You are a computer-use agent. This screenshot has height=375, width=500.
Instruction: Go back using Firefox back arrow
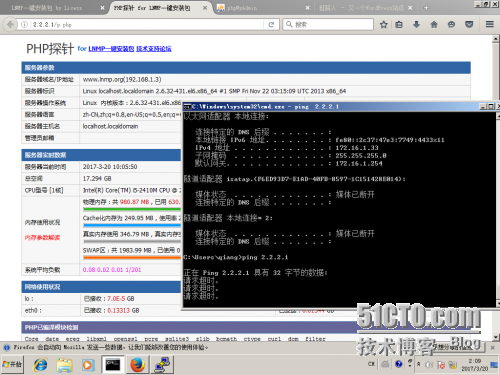[x=10, y=24]
